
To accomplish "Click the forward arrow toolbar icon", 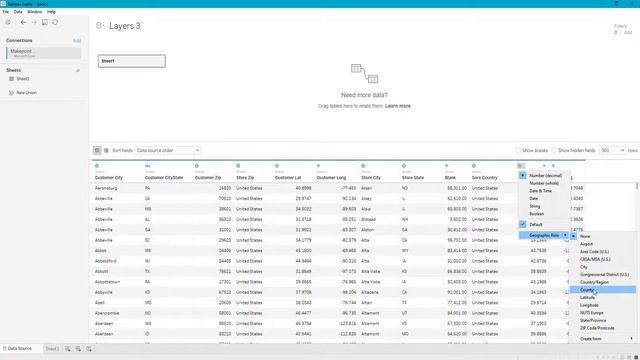I will [x=34, y=22].
